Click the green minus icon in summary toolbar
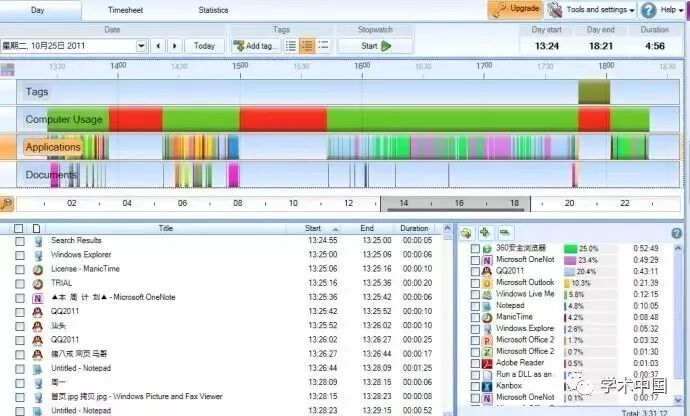This screenshot has width=690, height=416. (x=505, y=232)
